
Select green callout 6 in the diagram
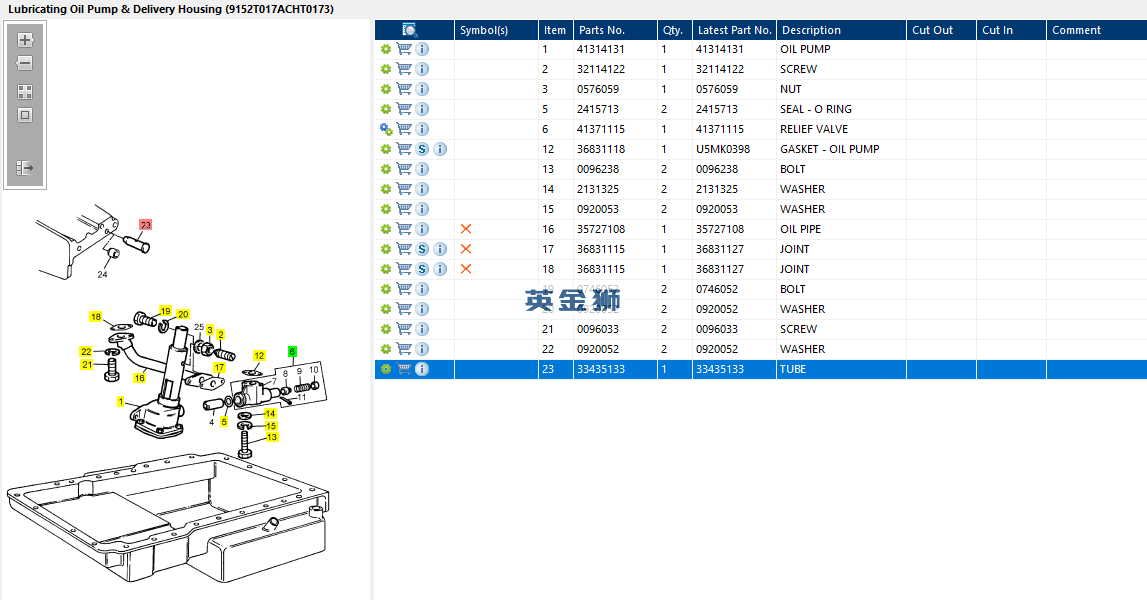[x=293, y=352]
